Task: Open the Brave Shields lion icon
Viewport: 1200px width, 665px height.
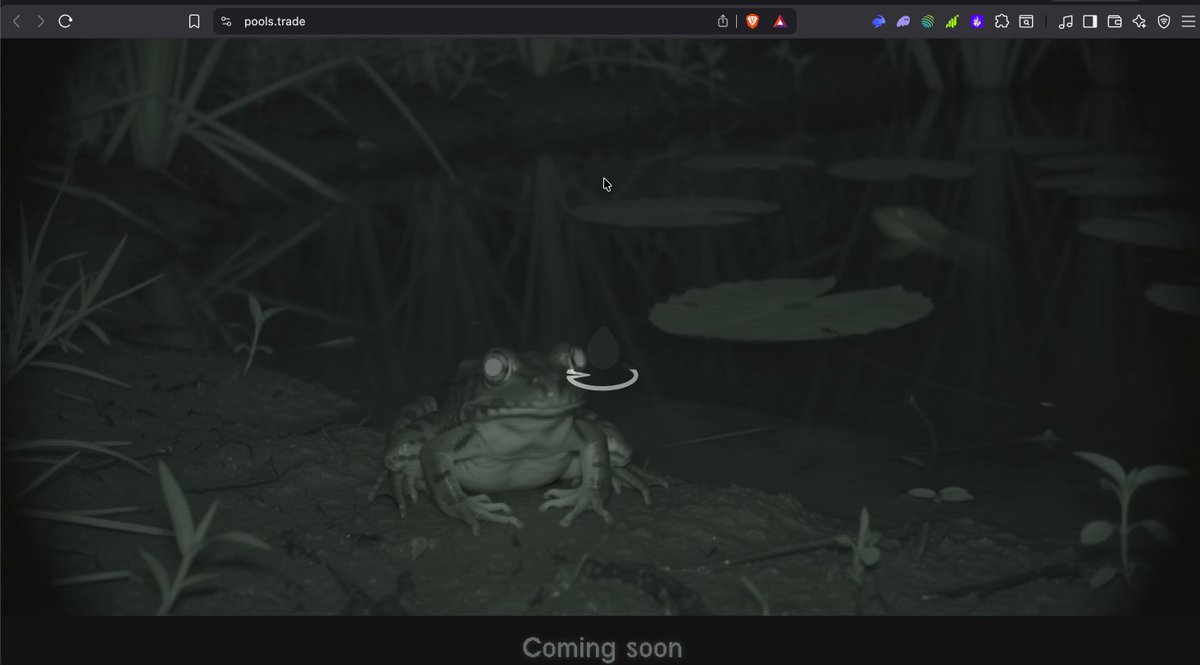Action: (x=752, y=21)
